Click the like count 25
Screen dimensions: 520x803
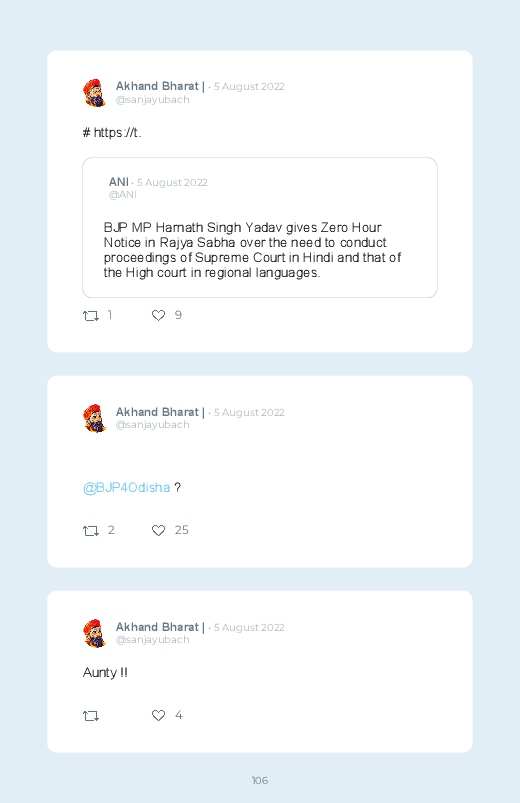click(181, 530)
